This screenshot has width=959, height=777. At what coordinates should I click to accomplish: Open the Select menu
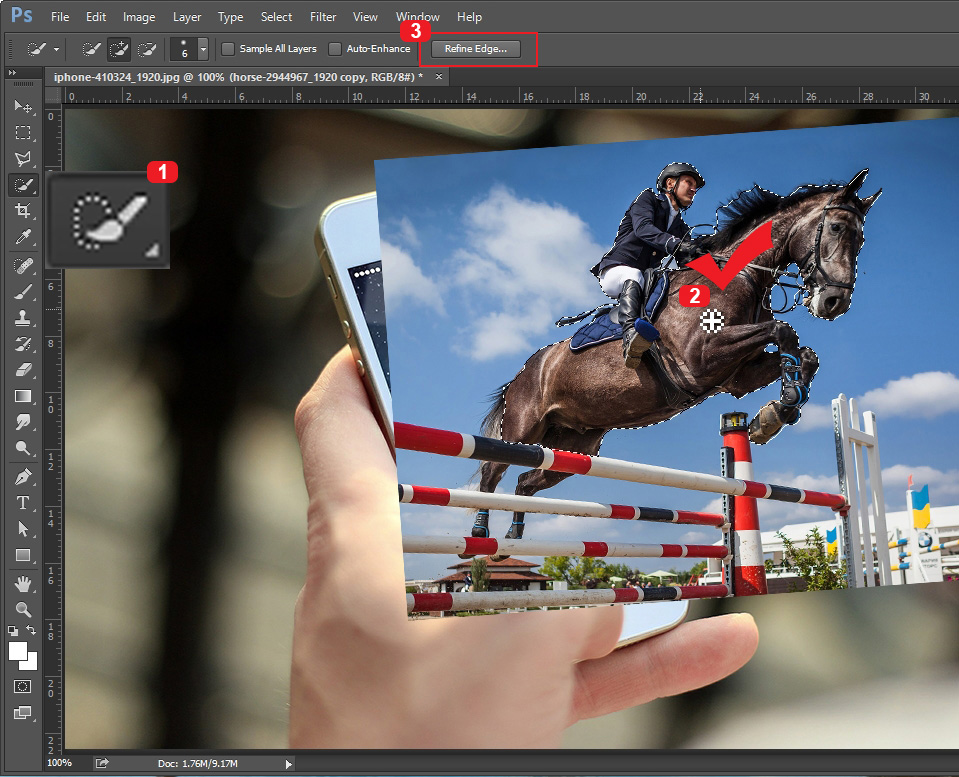pyautogui.click(x=276, y=17)
